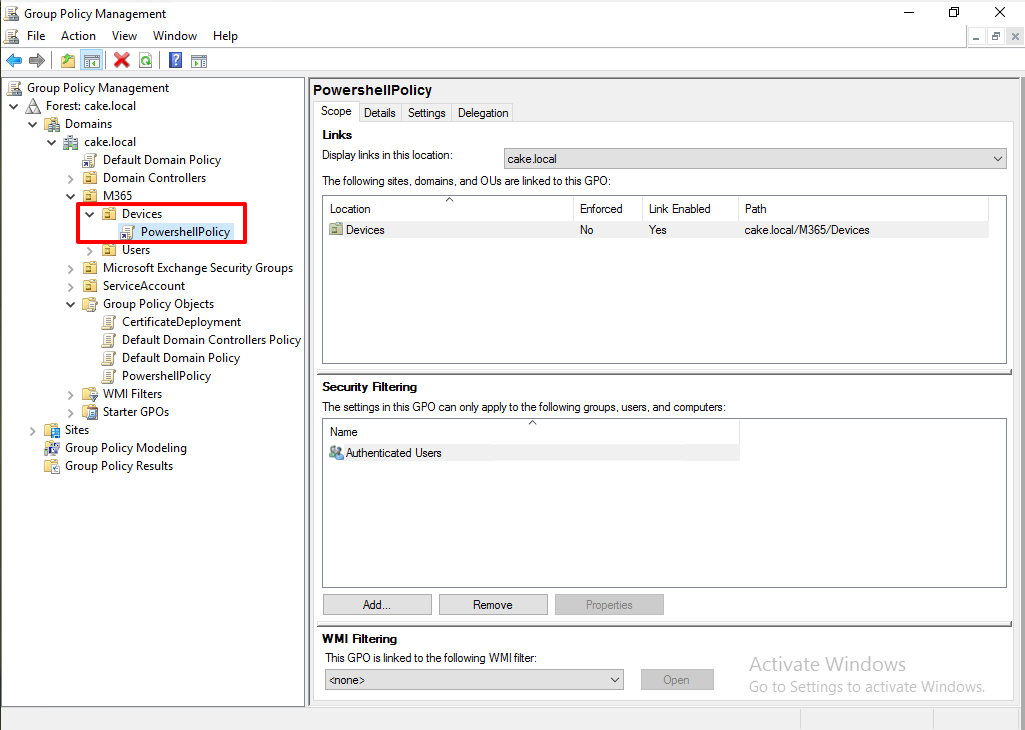Screen dimensions: 1025x730
Task: Expand the Users OU node
Action: click(x=90, y=250)
